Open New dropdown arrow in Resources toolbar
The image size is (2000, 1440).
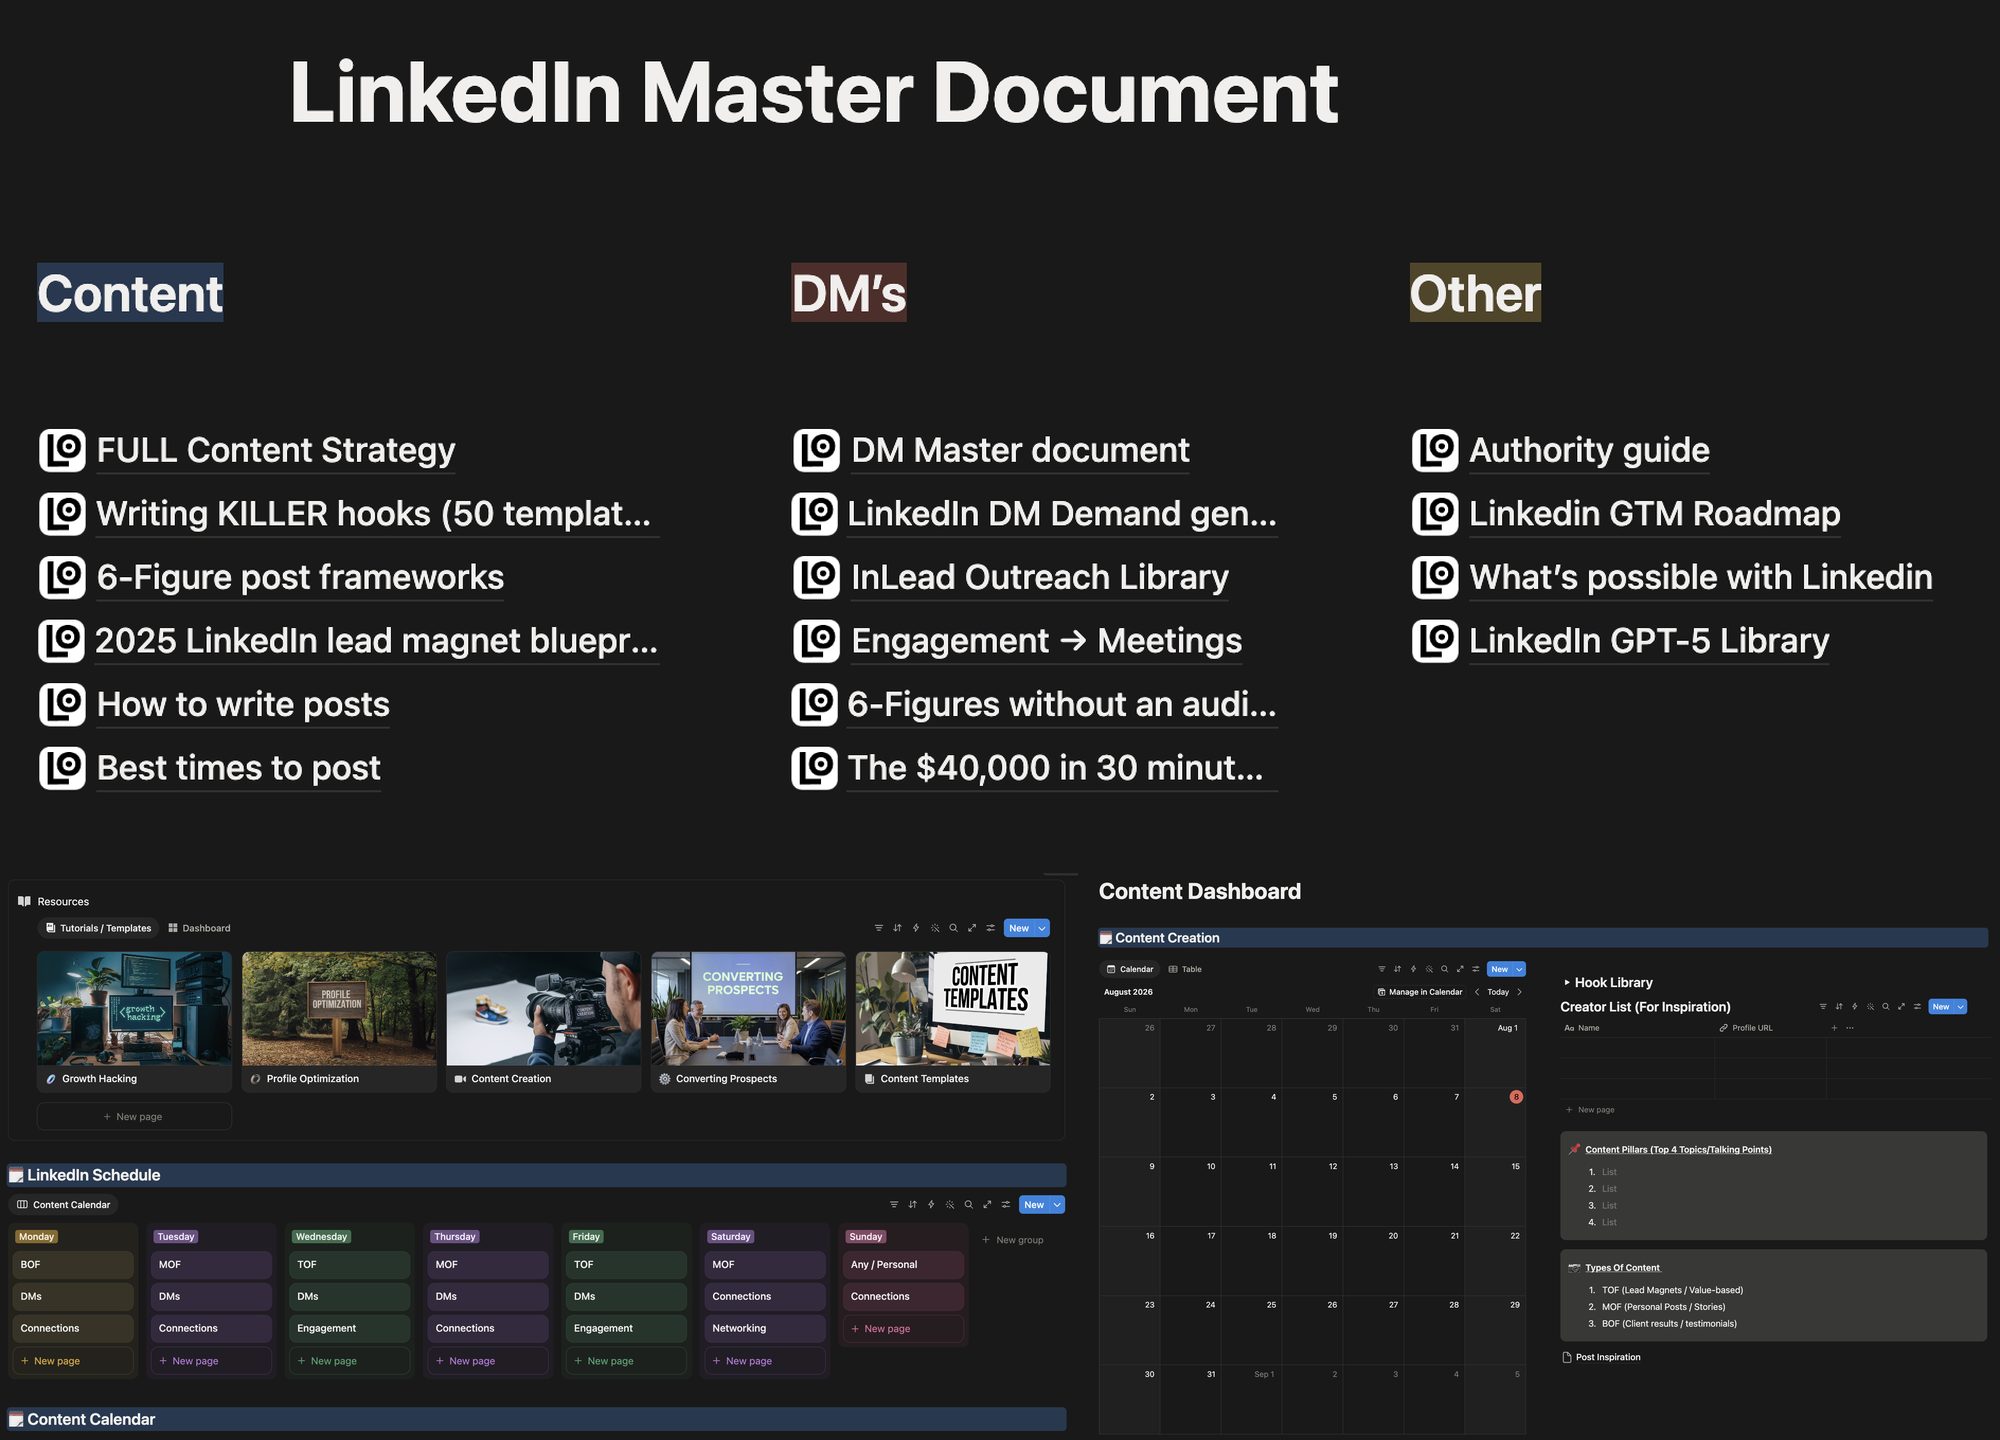point(1042,928)
